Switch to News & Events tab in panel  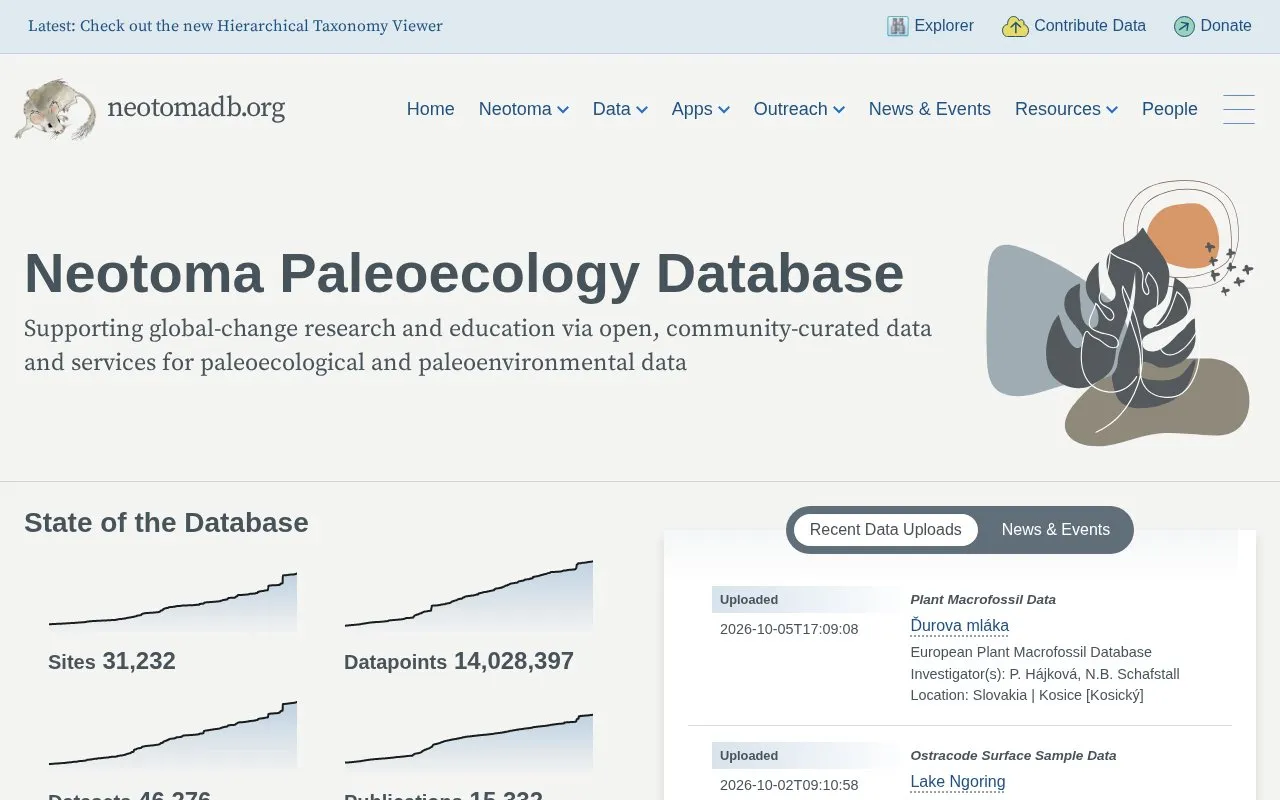click(x=1055, y=530)
